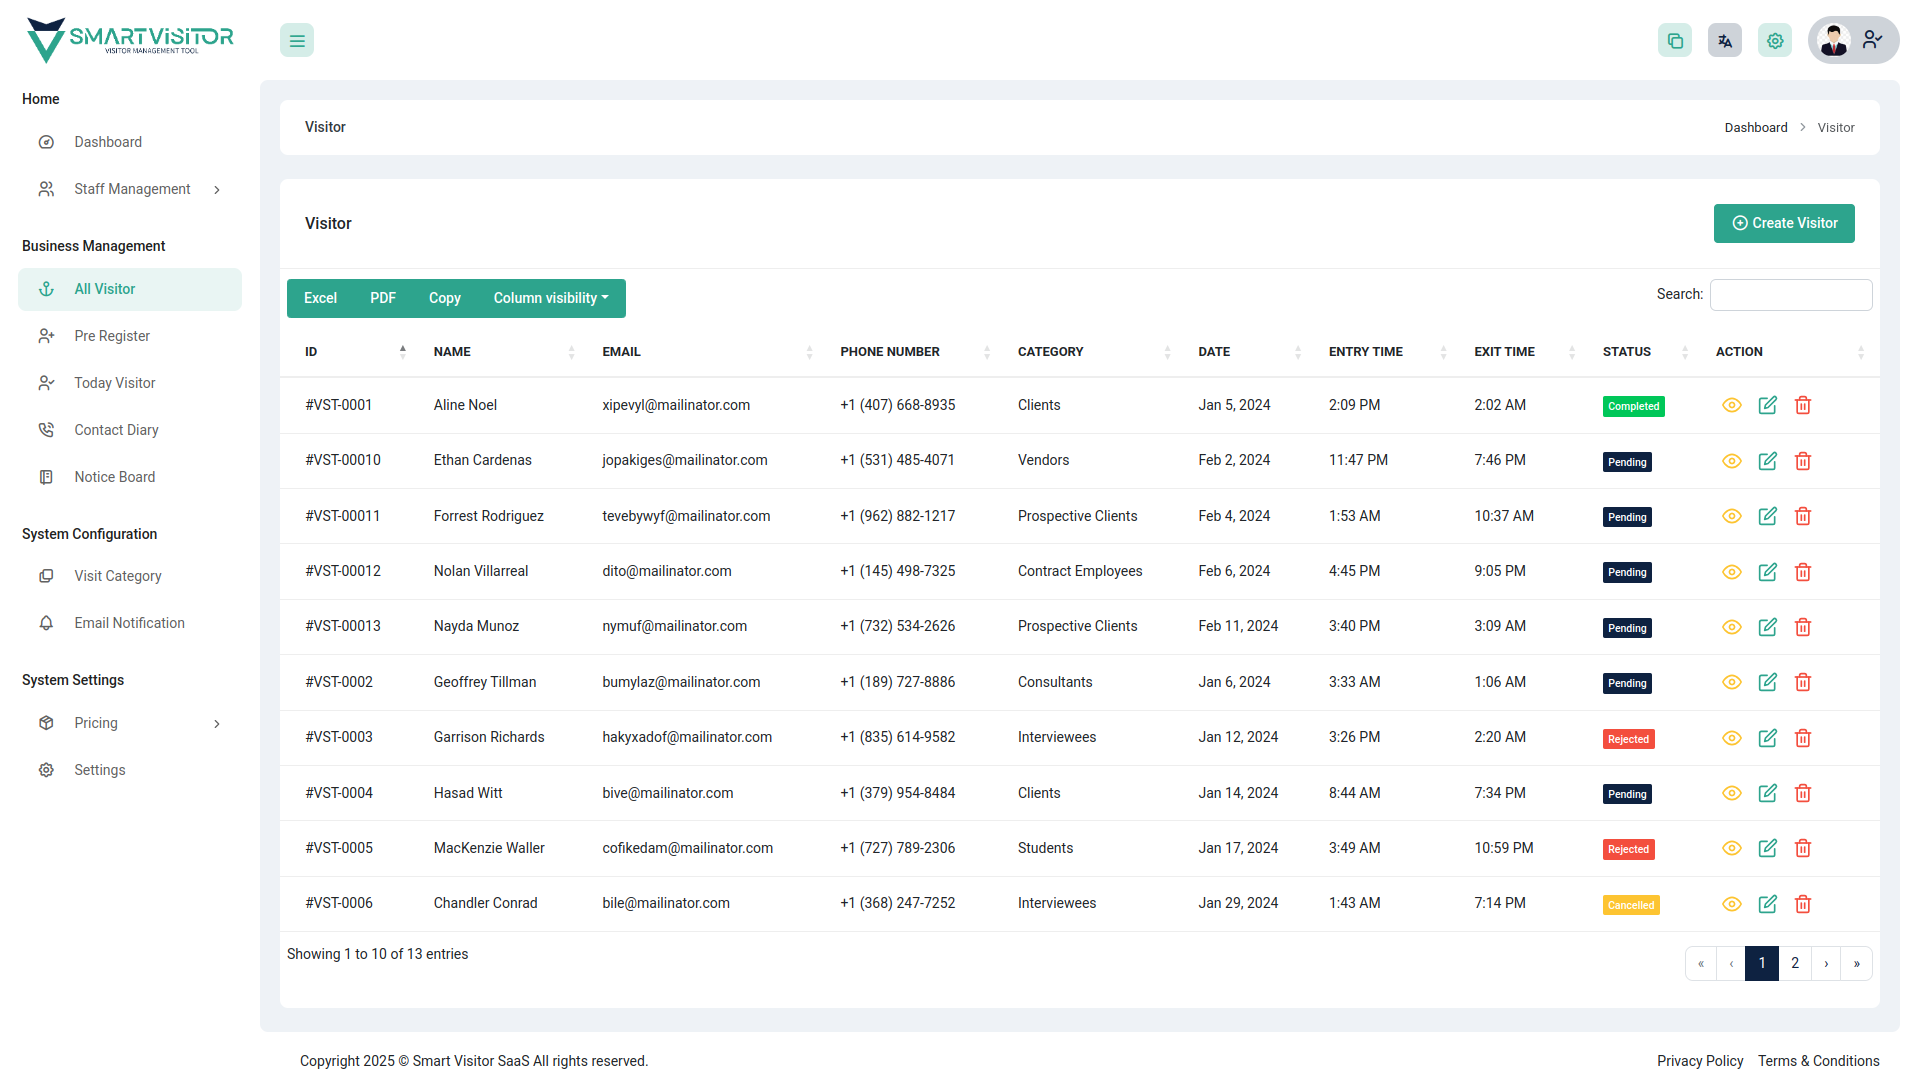Viewport: 1920px width, 1080px height.
Task: Open the Column visibility dropdown
Action: point(550,298)
